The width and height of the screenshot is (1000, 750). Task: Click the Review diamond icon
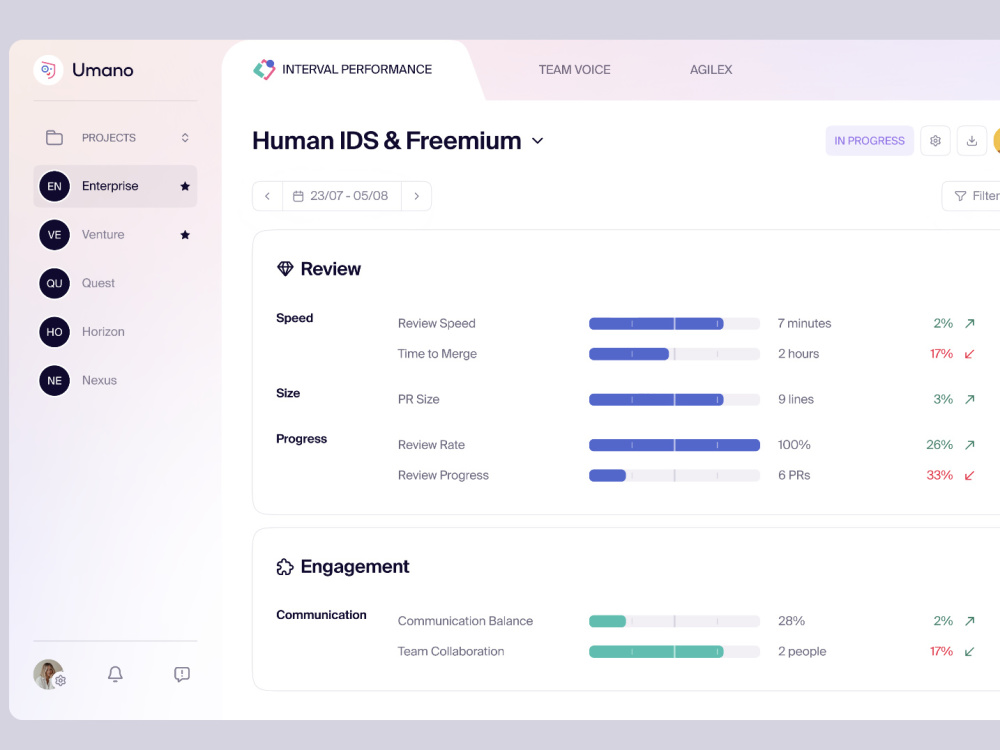pos(285,269)
